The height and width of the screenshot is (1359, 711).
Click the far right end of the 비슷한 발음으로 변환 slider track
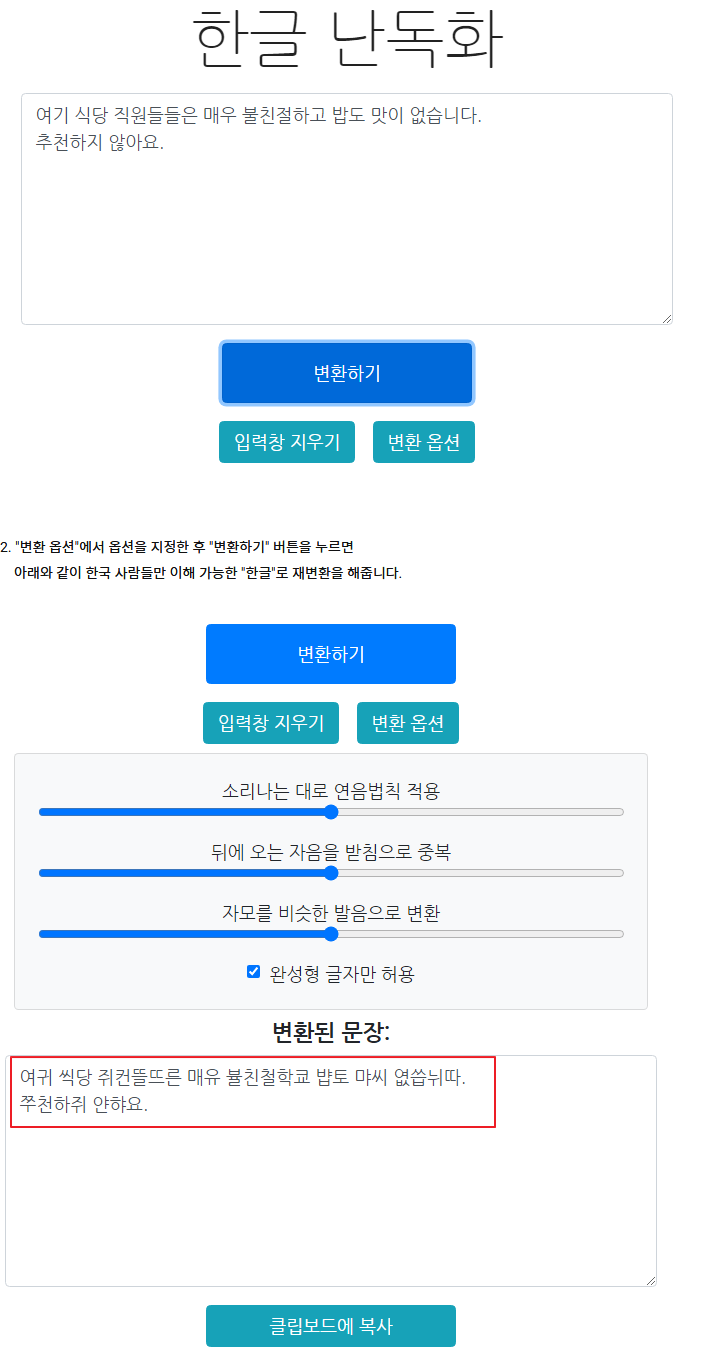click(x=621, y=934)
